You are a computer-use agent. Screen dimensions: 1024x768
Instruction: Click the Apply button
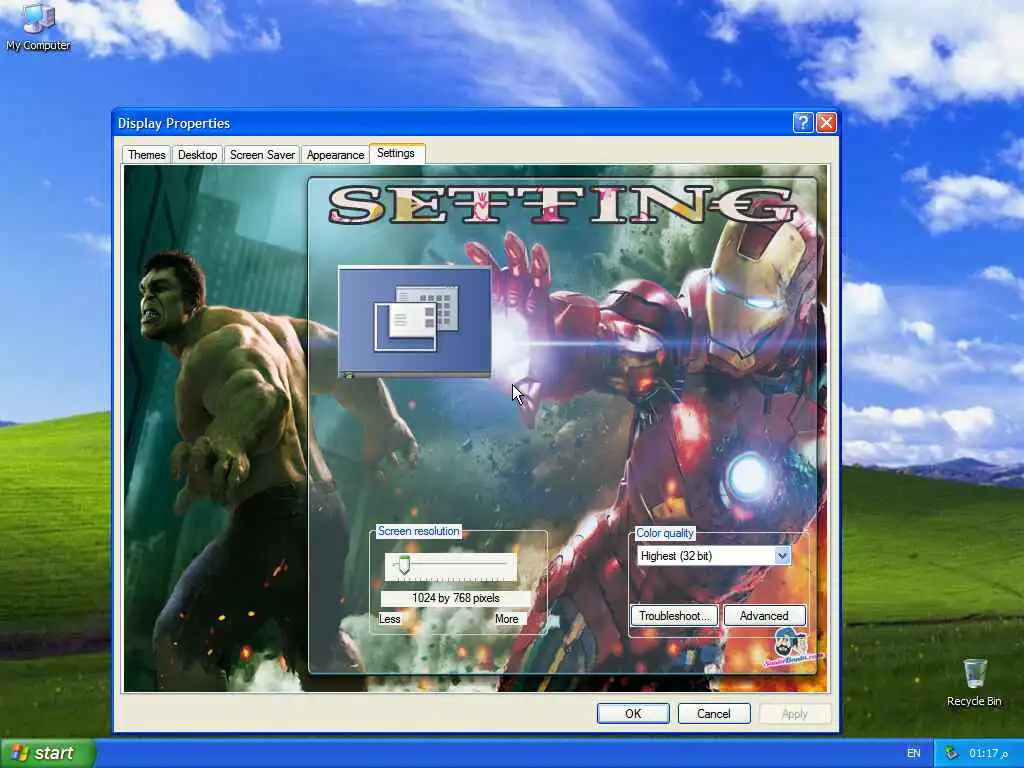point(795,714)
